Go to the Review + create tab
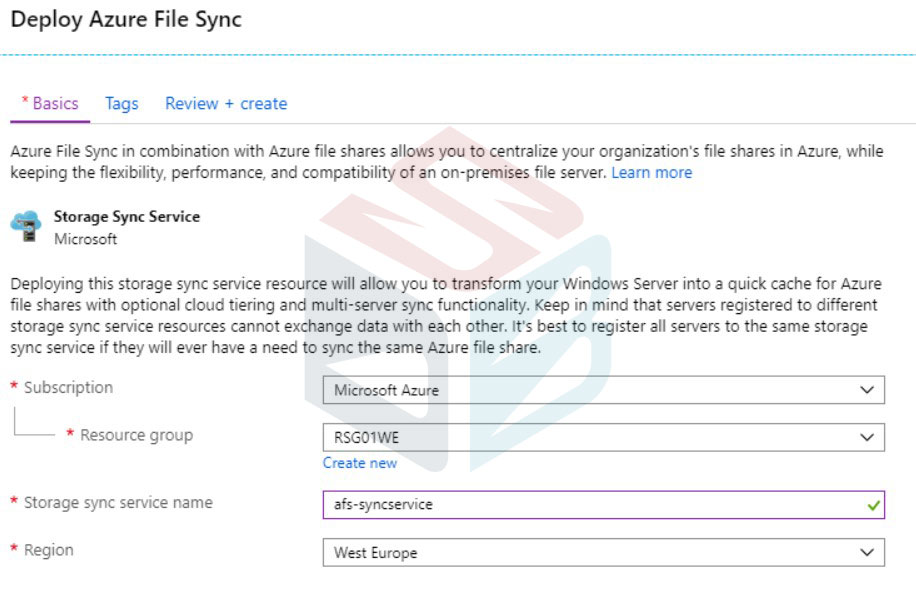This screenshot has height=598, width=916. pyautogui.click(x=226, y=104)
